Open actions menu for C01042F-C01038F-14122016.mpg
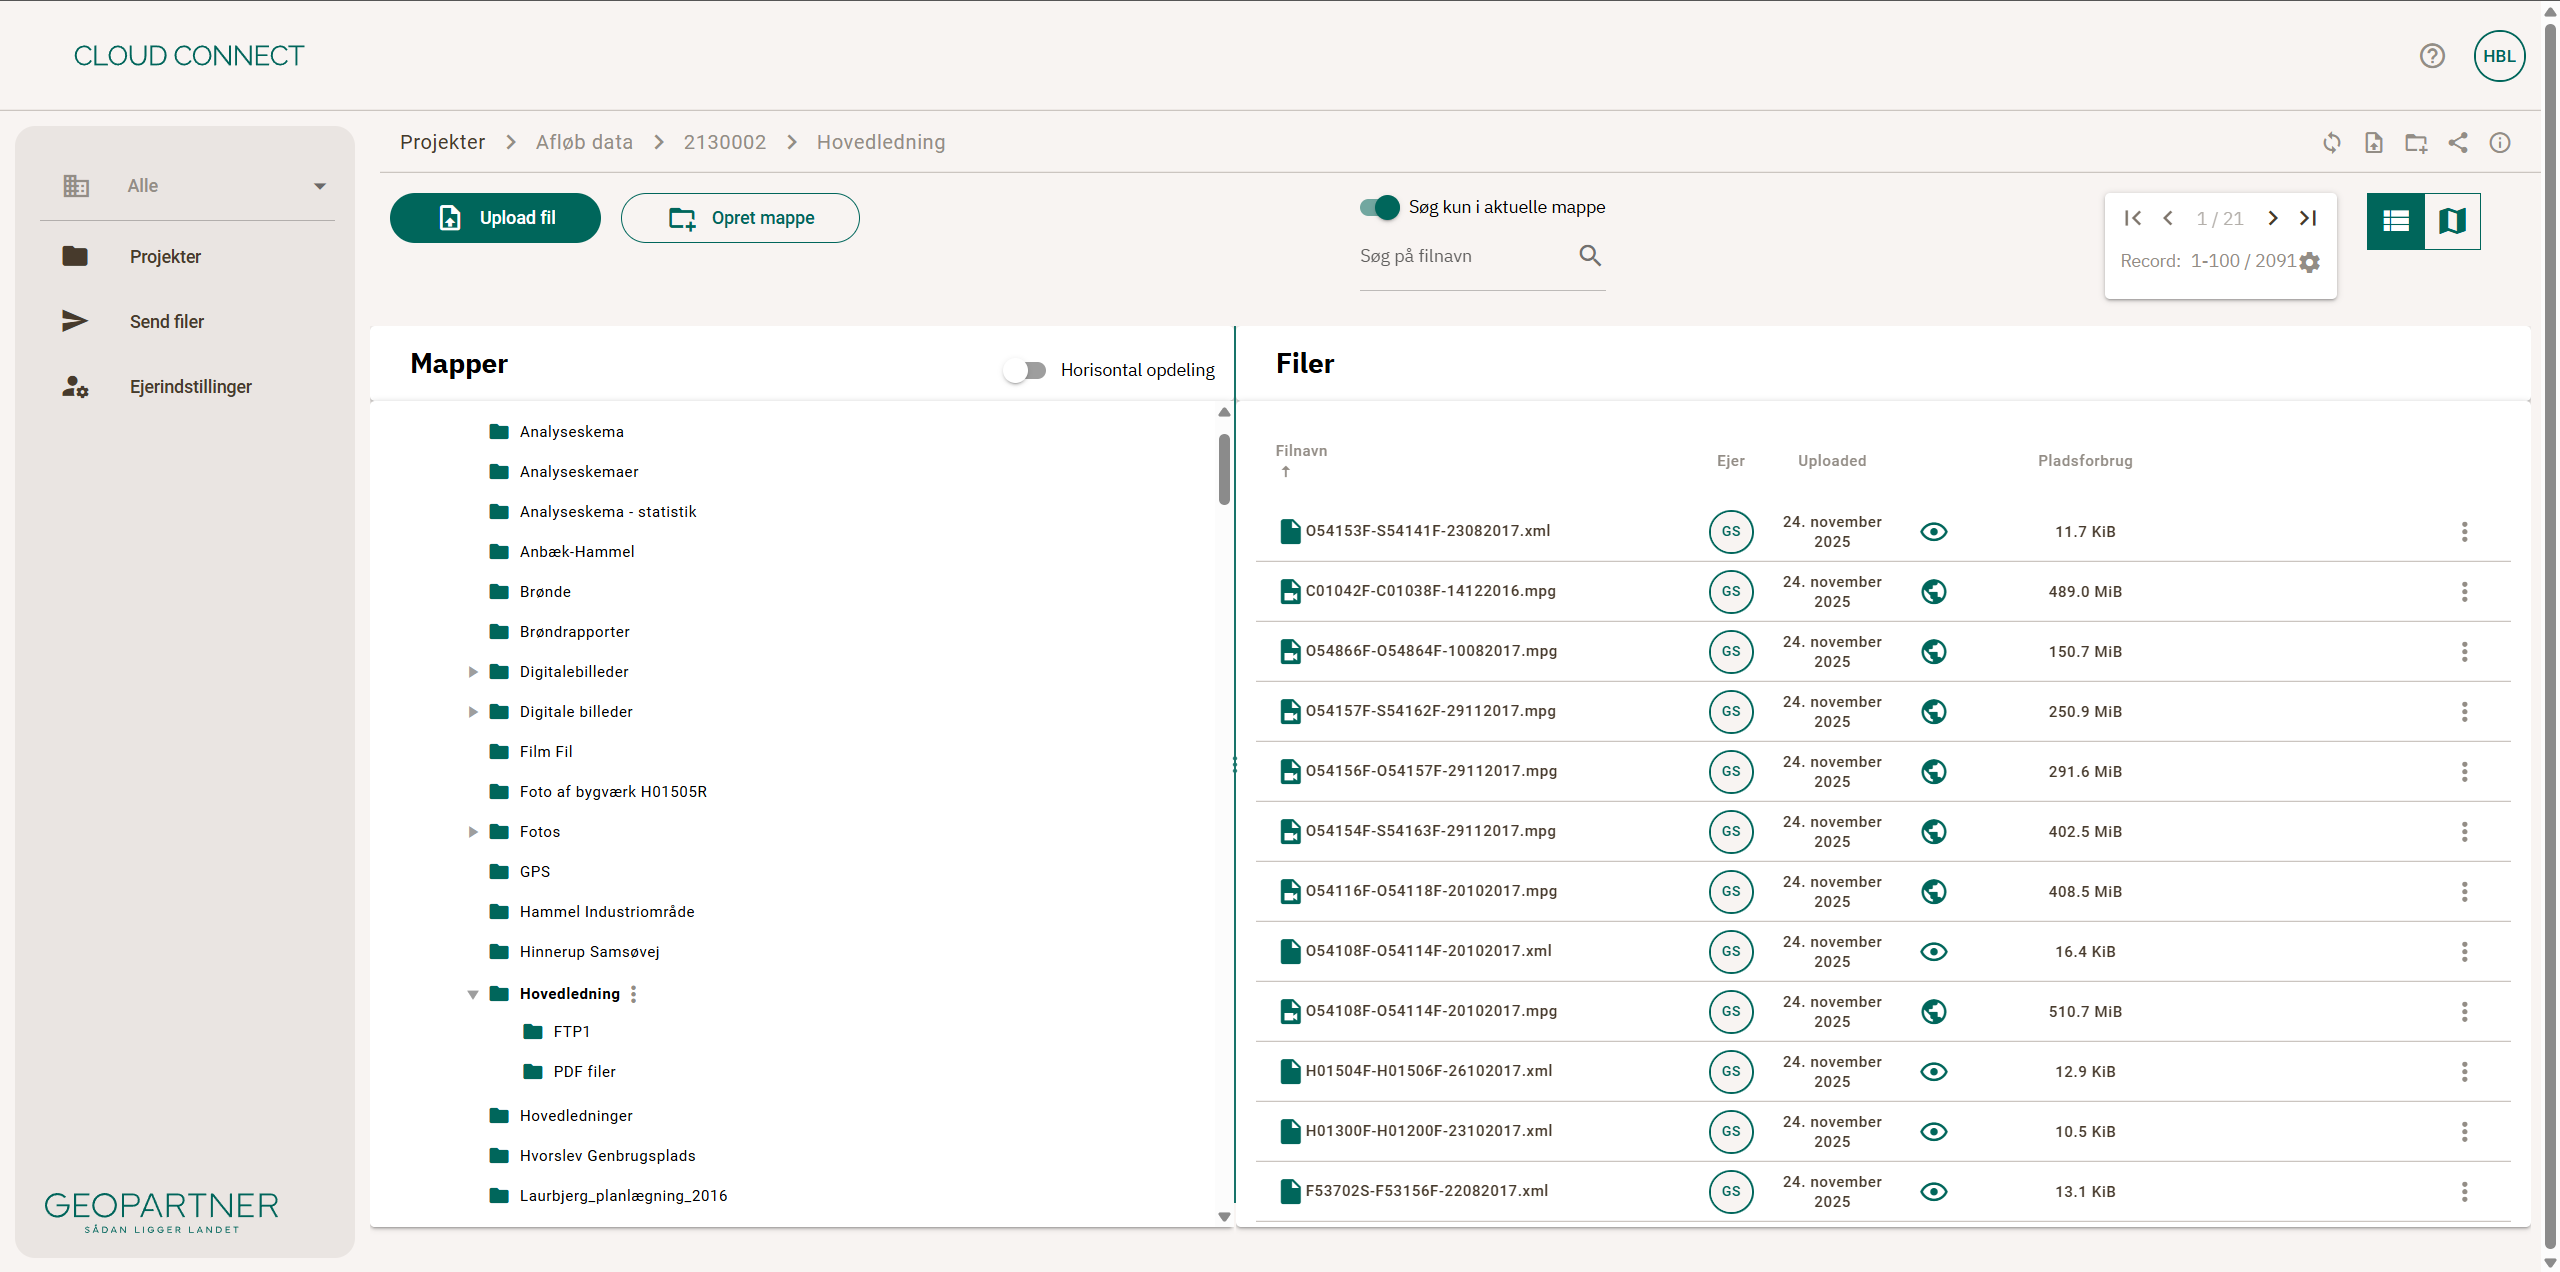This screenshot has width=2560, height=1272. (x=2464, y=592)
